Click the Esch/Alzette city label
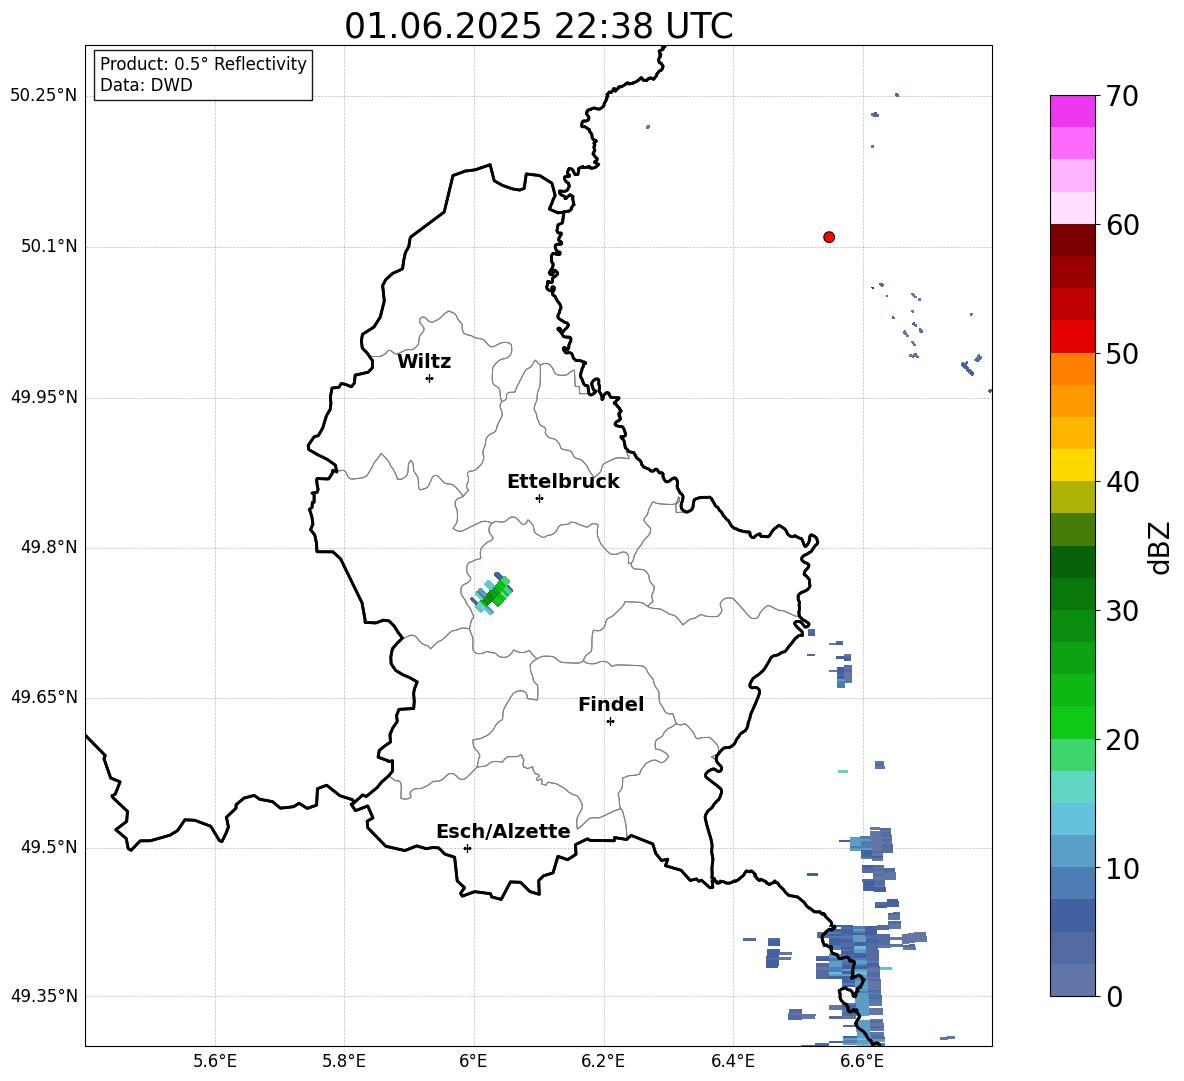Viewport: 1184px width, 1081px height. tap(503, 831)
